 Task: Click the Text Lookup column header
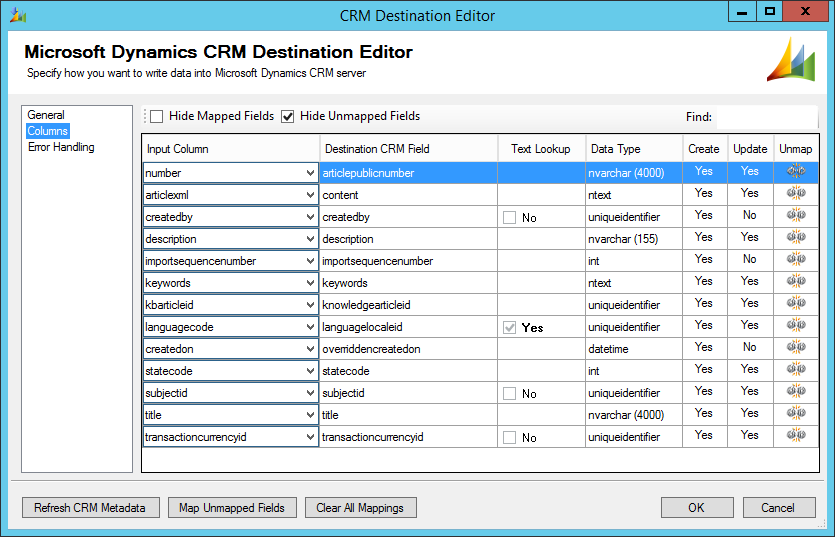[542, 149]
